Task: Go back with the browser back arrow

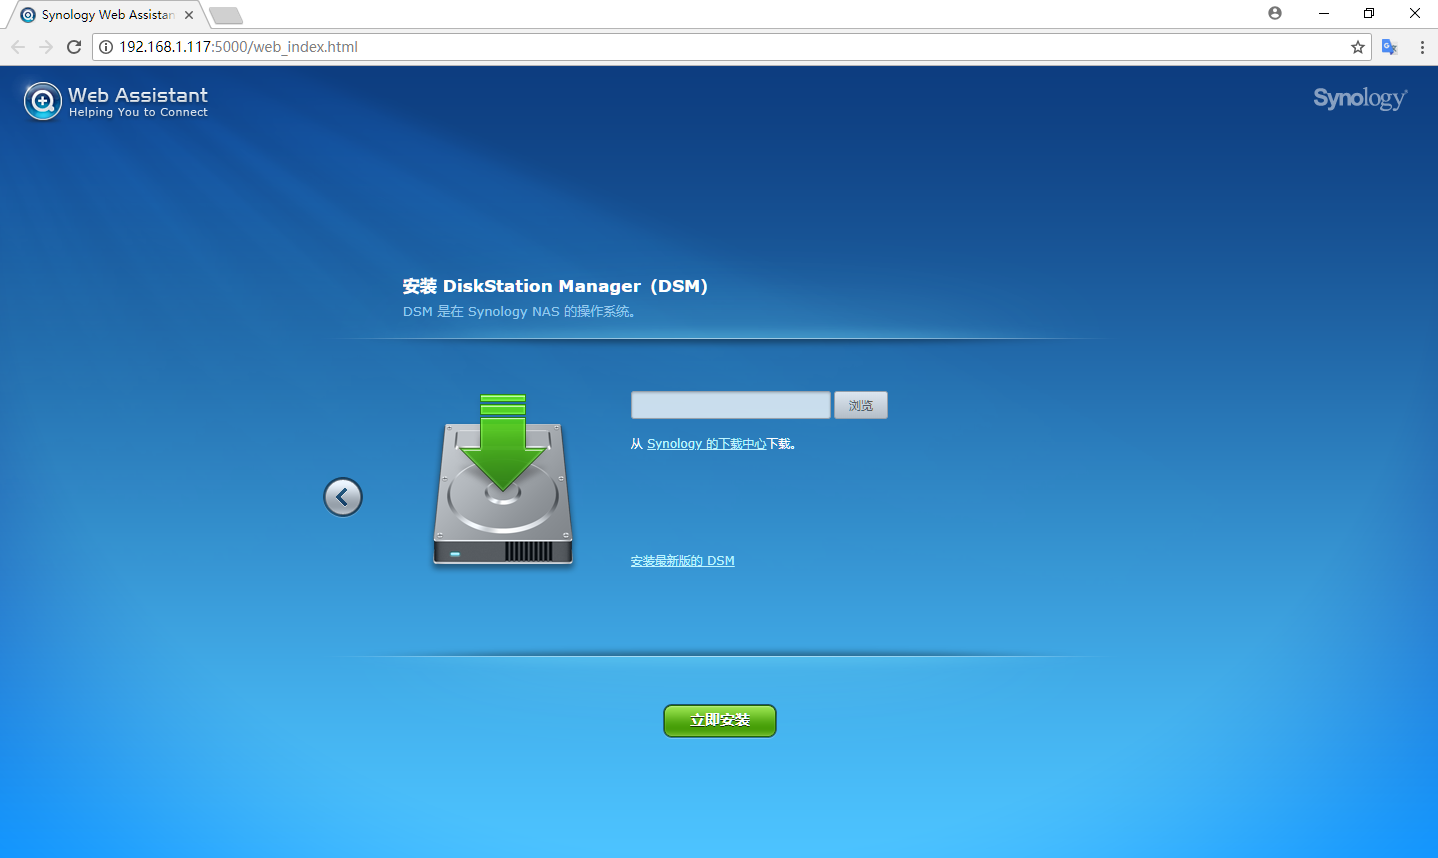Action: [x=18, y=47]
